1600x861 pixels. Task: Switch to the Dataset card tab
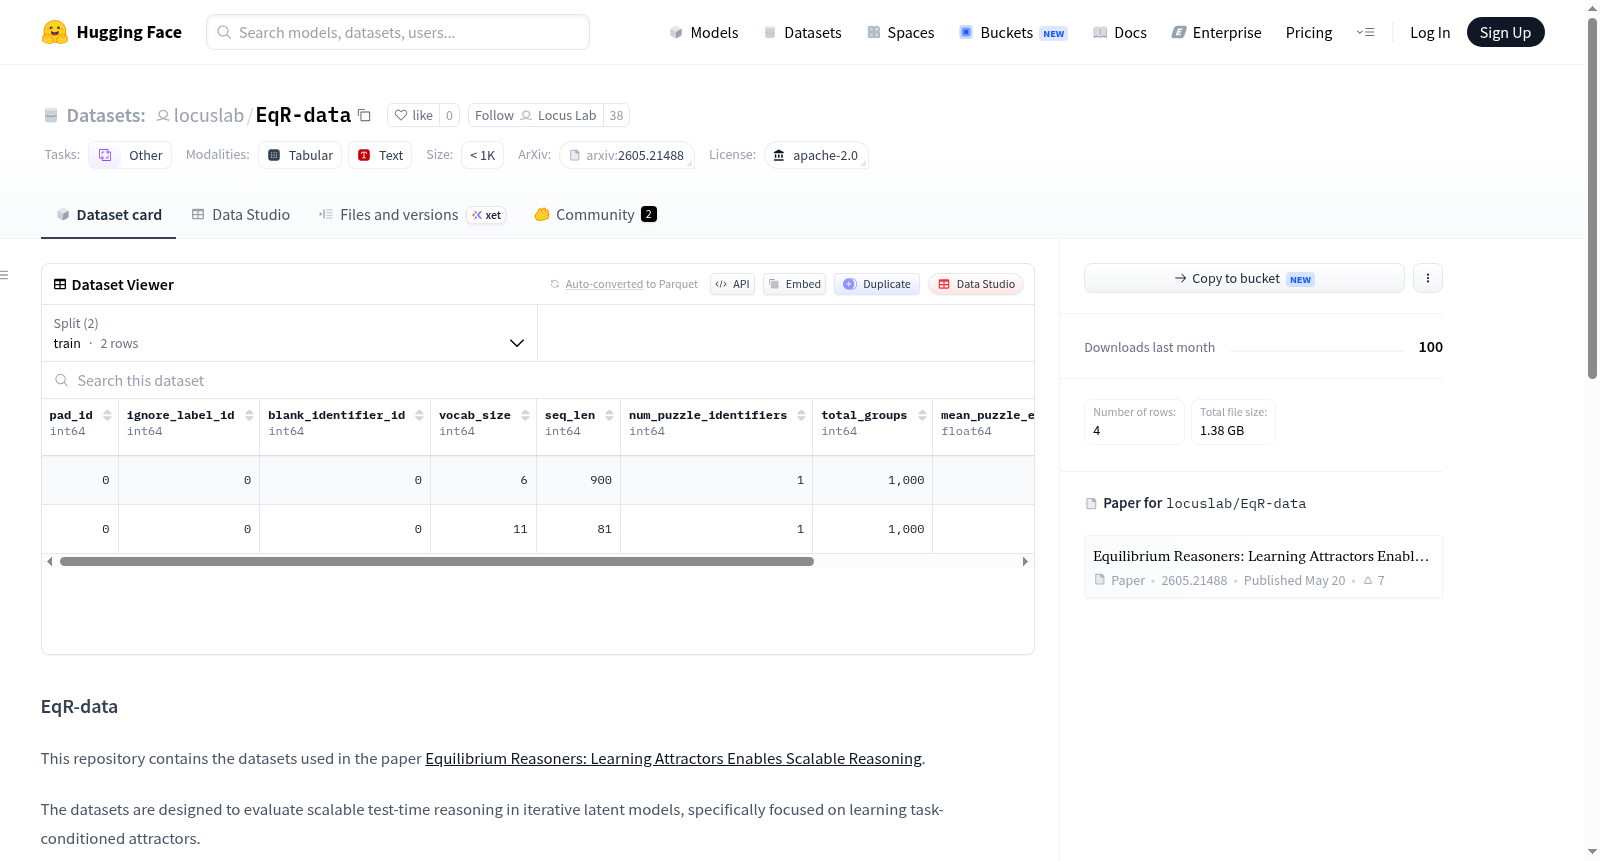108,215
